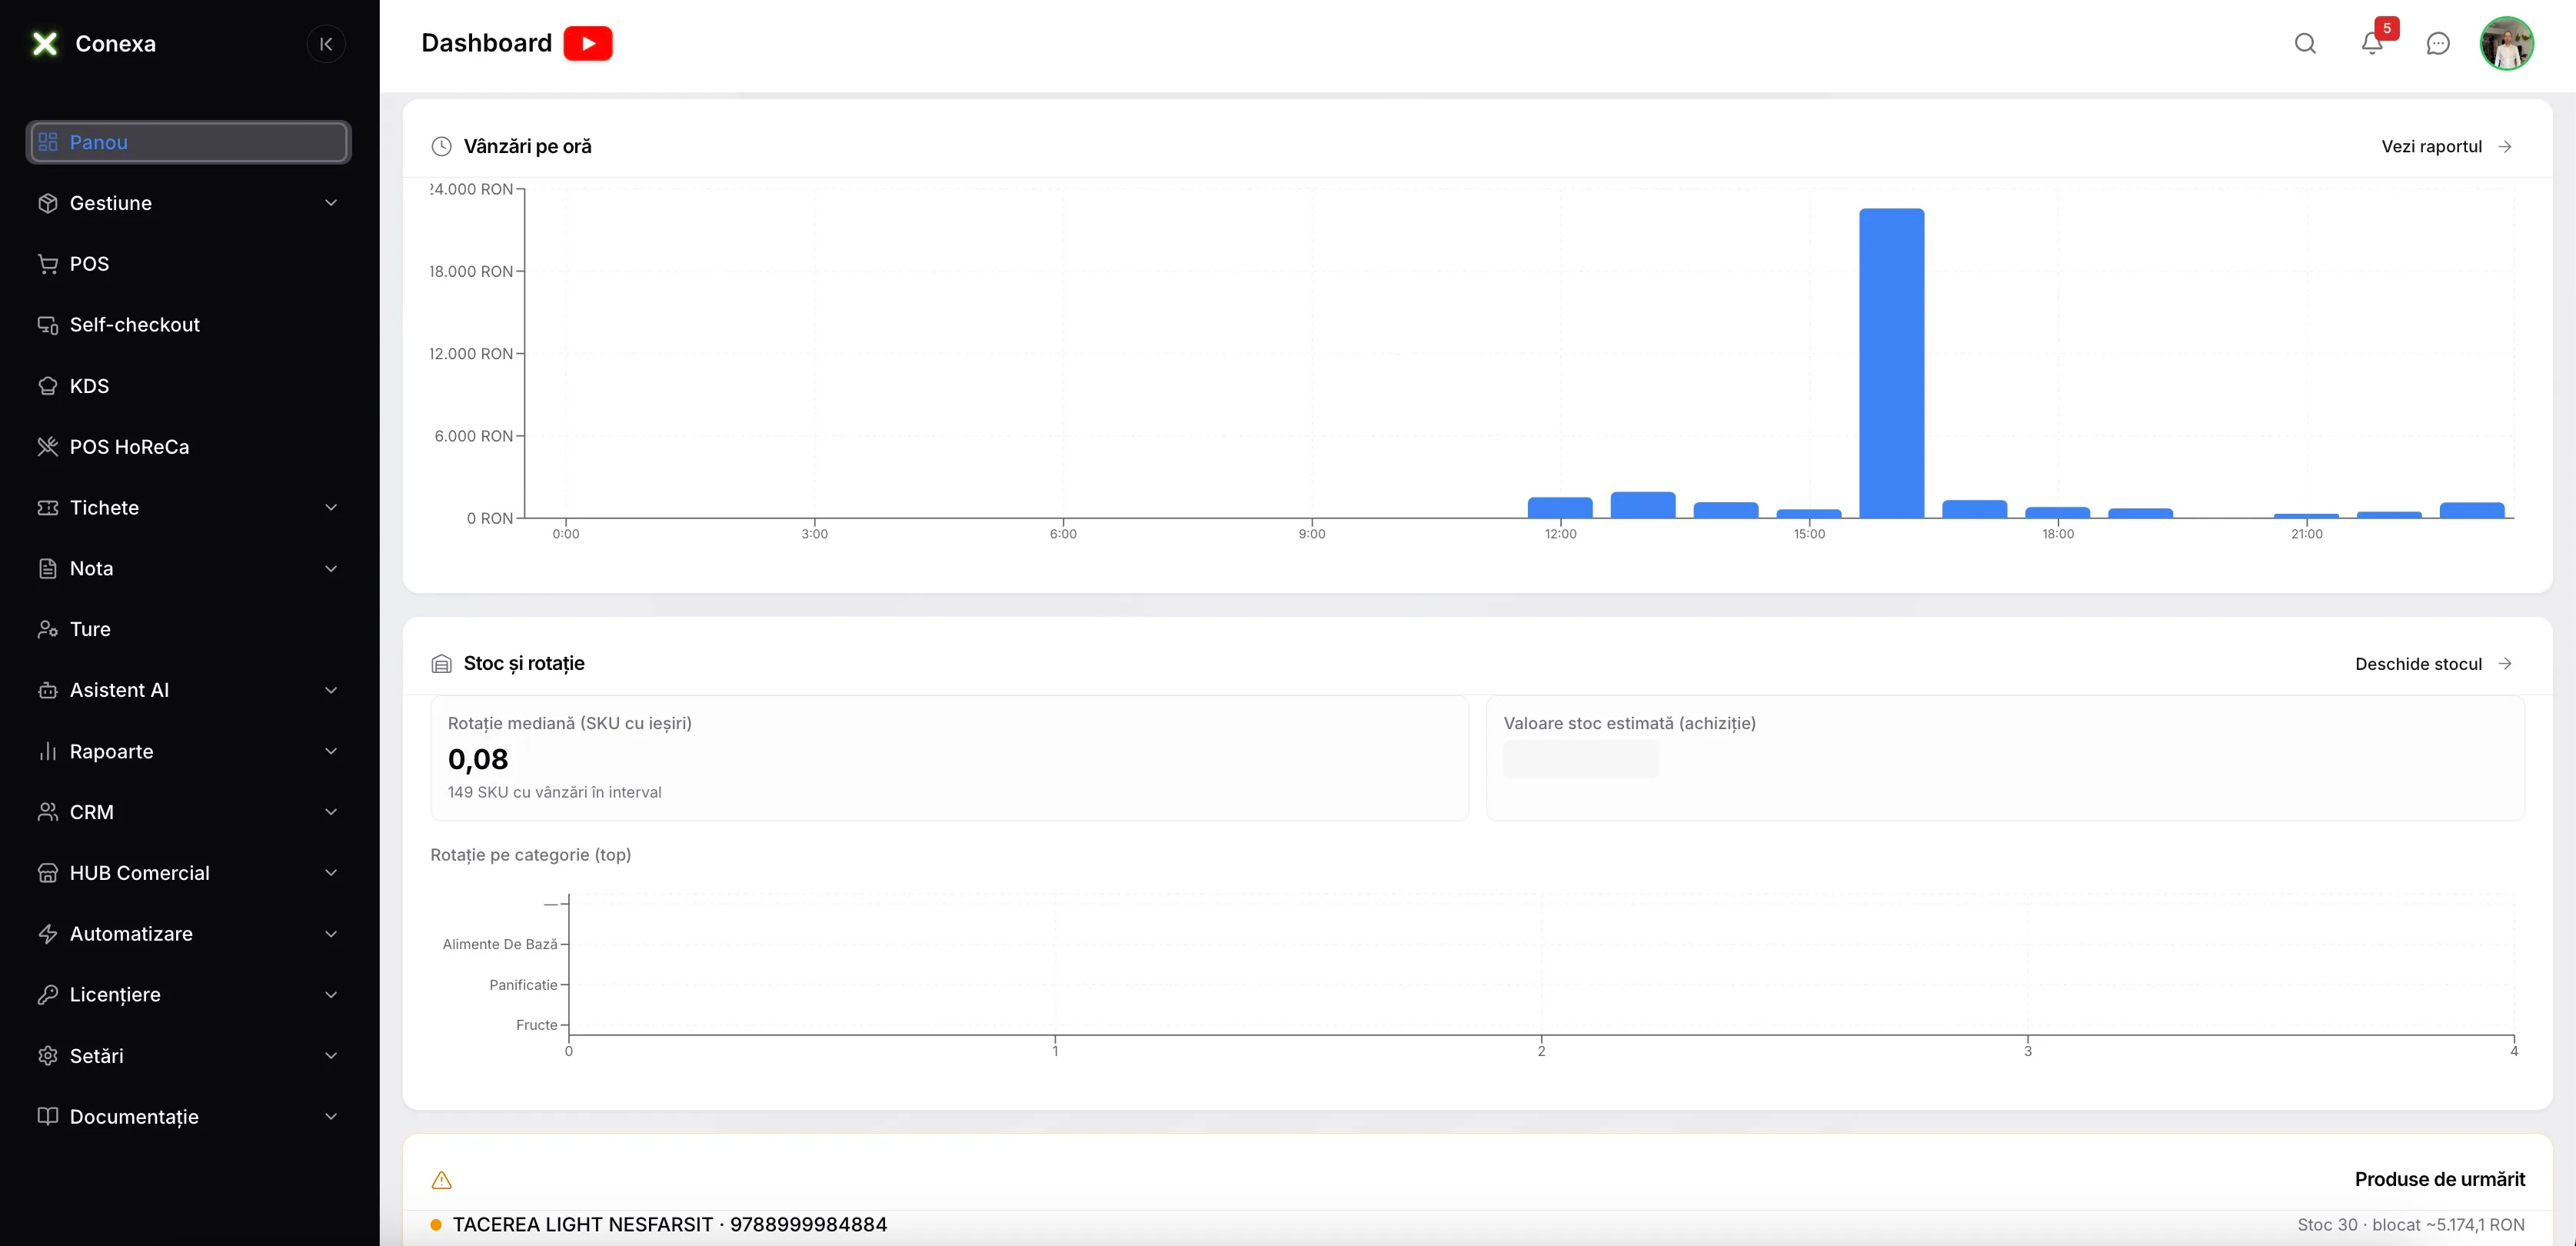Expand the HUB Comercial chevron
Viewport: 2576px width, 1246px height.
coord(331,873)
